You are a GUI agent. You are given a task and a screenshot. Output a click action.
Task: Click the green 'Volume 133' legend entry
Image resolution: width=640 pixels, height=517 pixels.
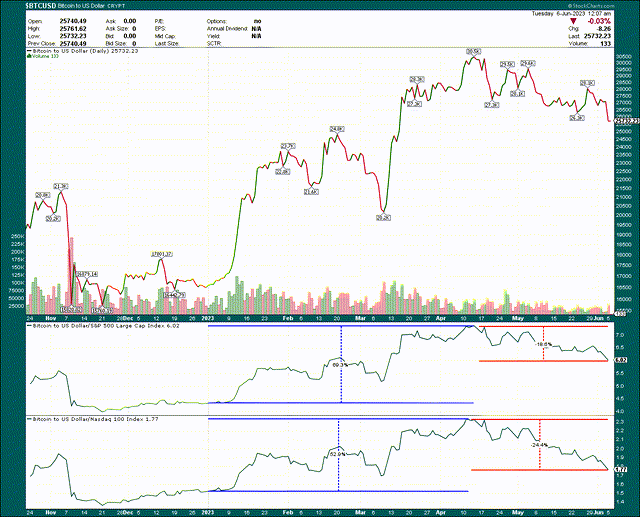coord(43,56)
